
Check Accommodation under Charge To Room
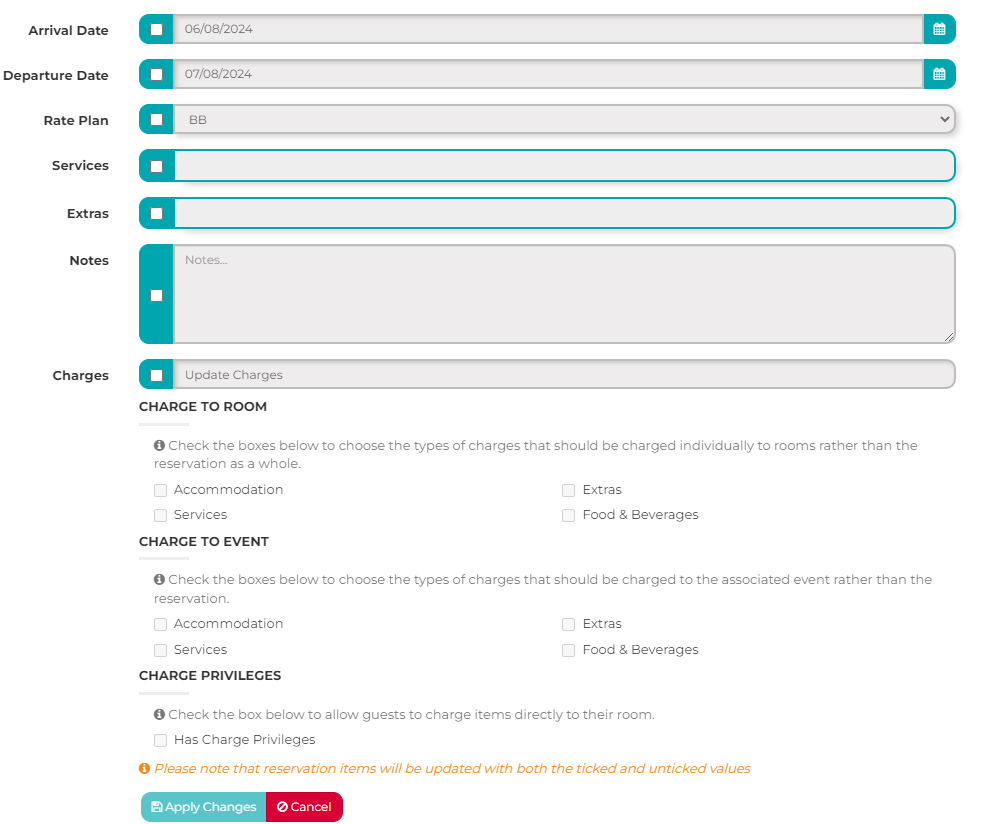click(x=160, y=490)
